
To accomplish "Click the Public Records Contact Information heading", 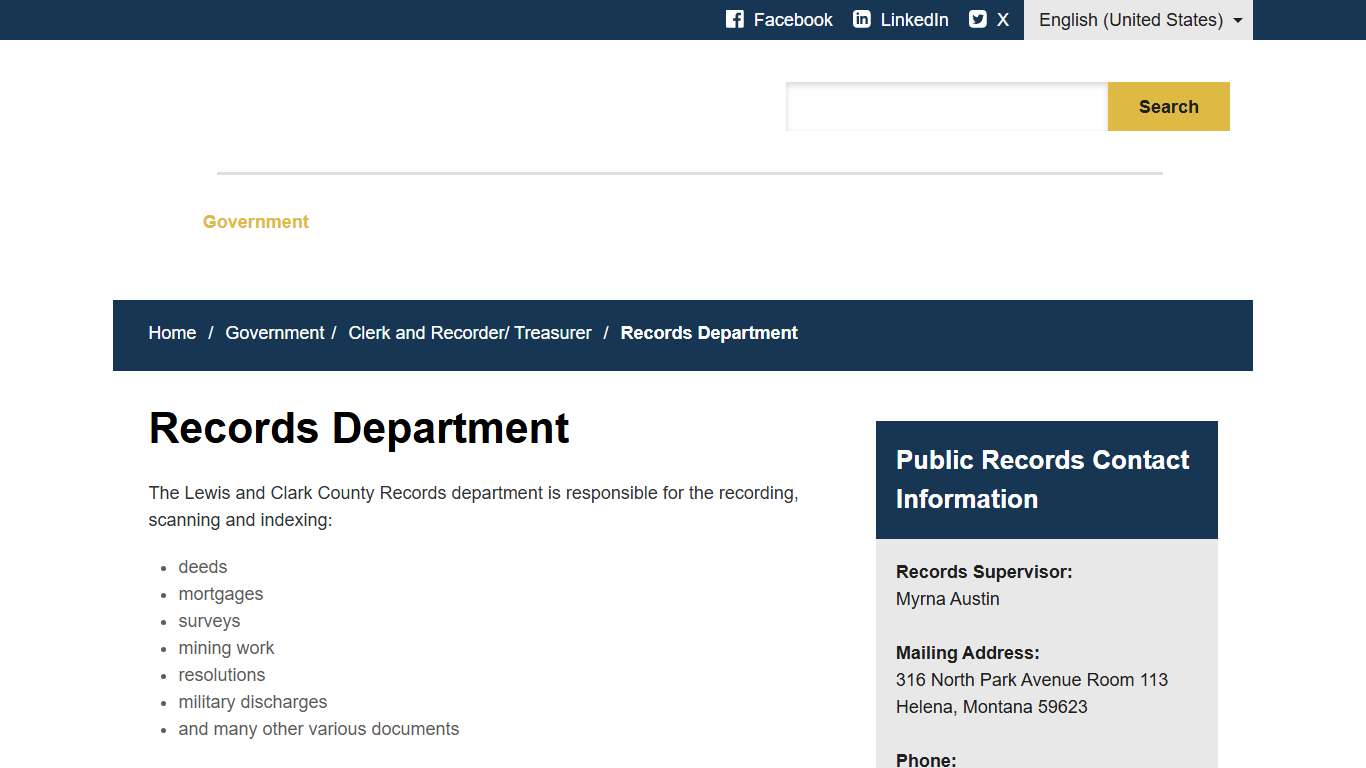I will click(1042, 479).
